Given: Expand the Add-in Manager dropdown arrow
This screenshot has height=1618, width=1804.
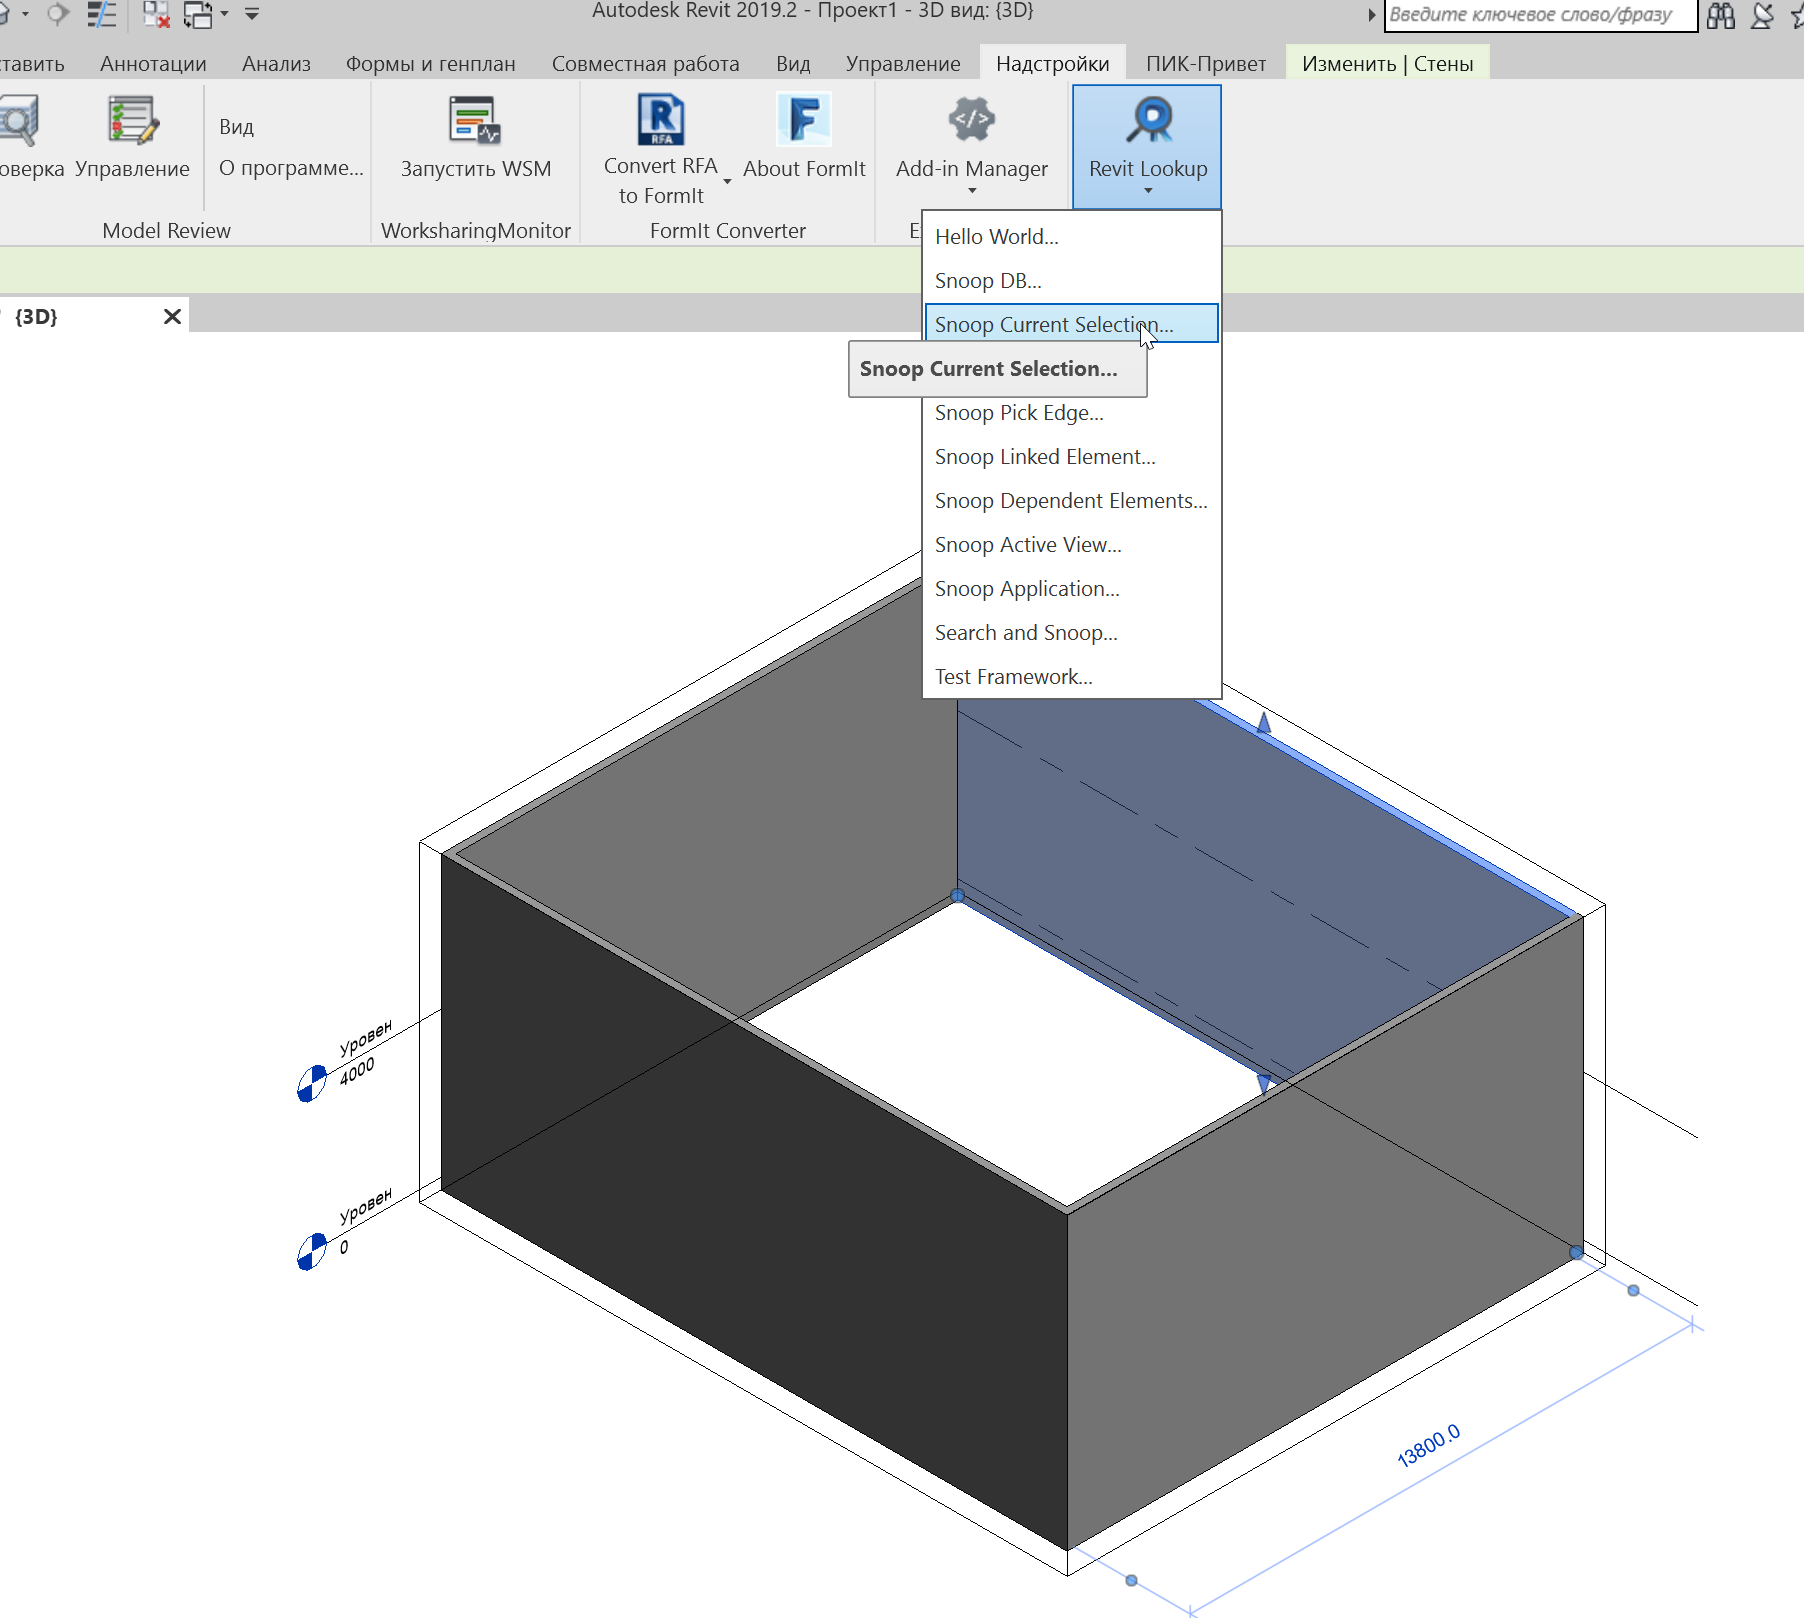Looking at the screenshot, I should click(972, 191).
